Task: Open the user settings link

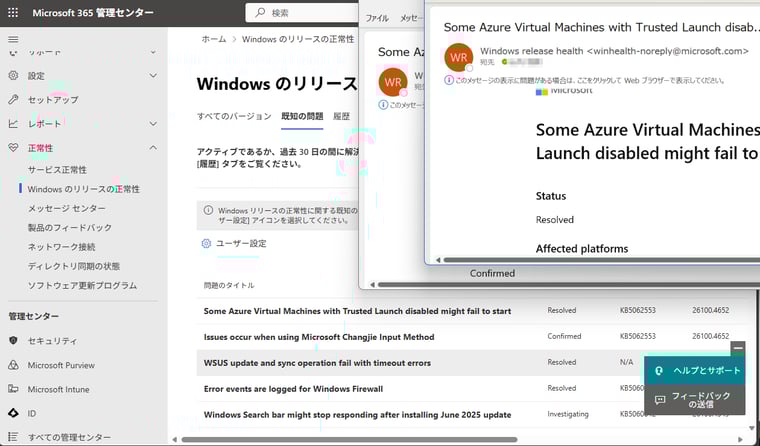Action: pos(241,243)
